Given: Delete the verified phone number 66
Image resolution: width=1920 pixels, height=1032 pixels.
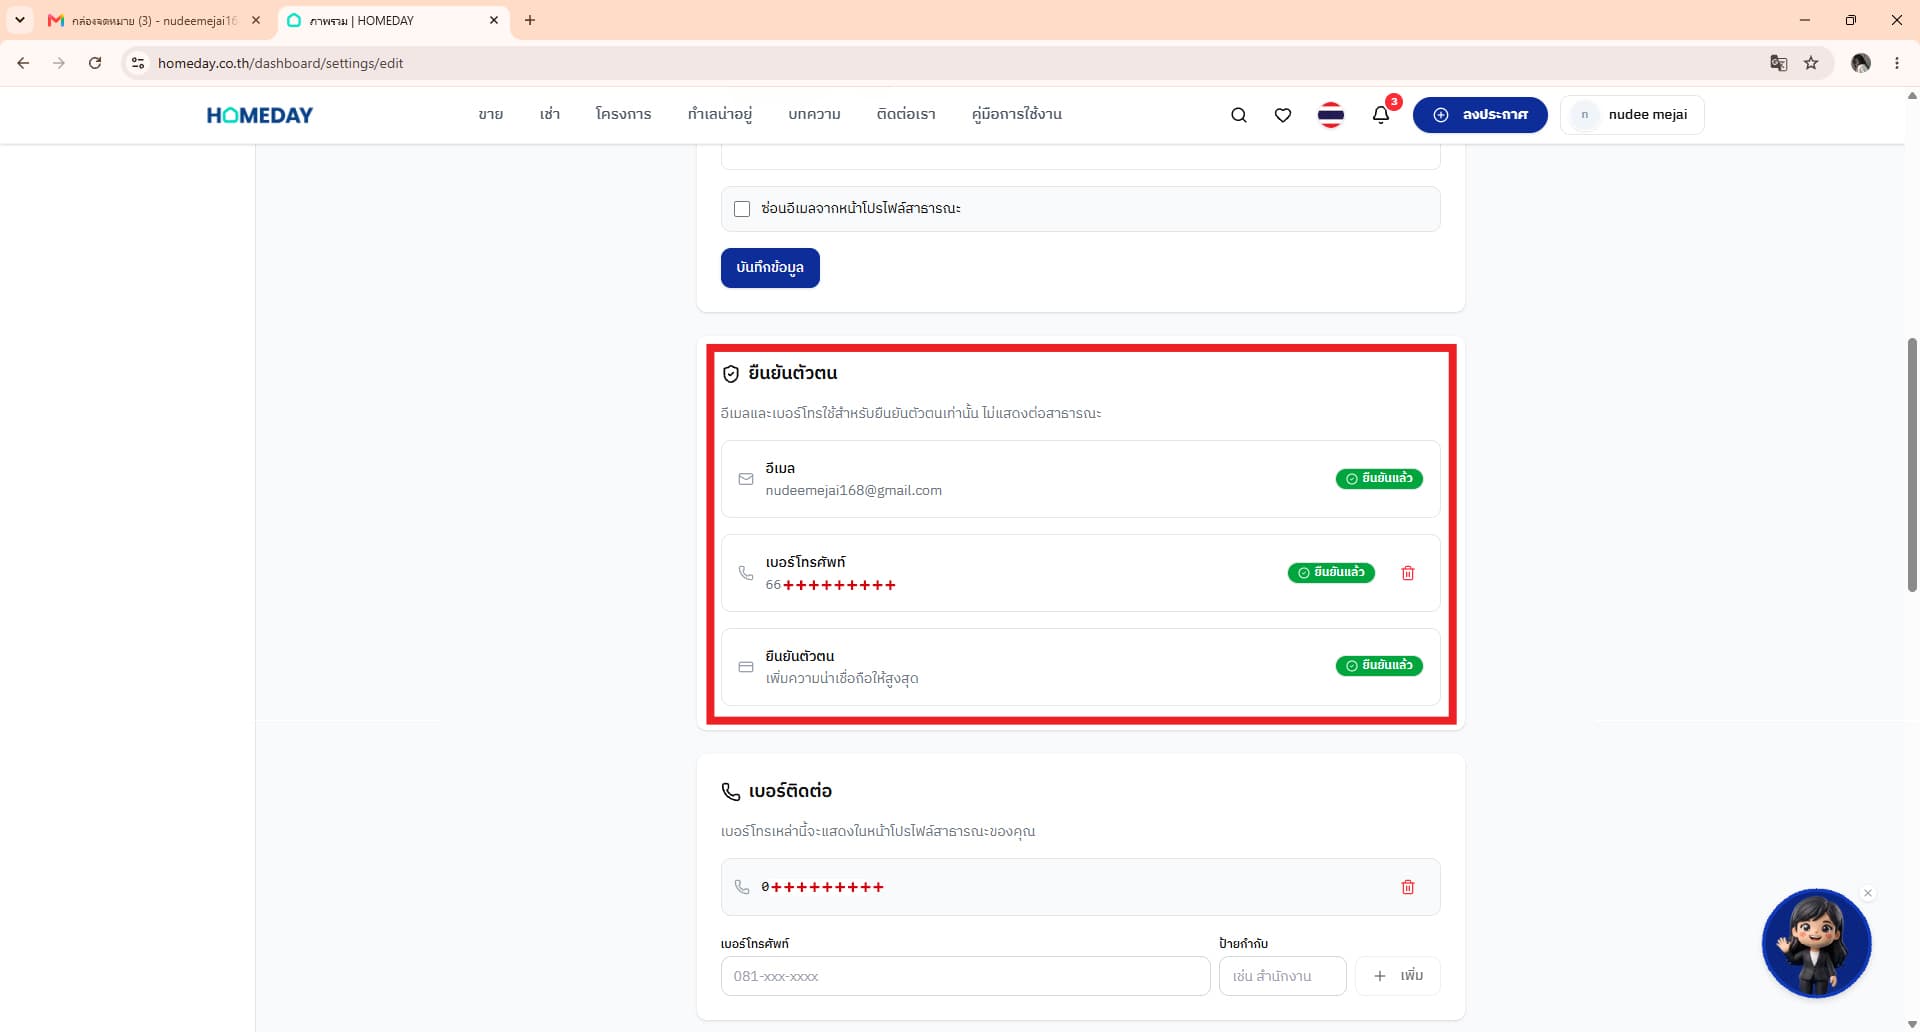Looking at the screenshot, I should [1408, 573].
